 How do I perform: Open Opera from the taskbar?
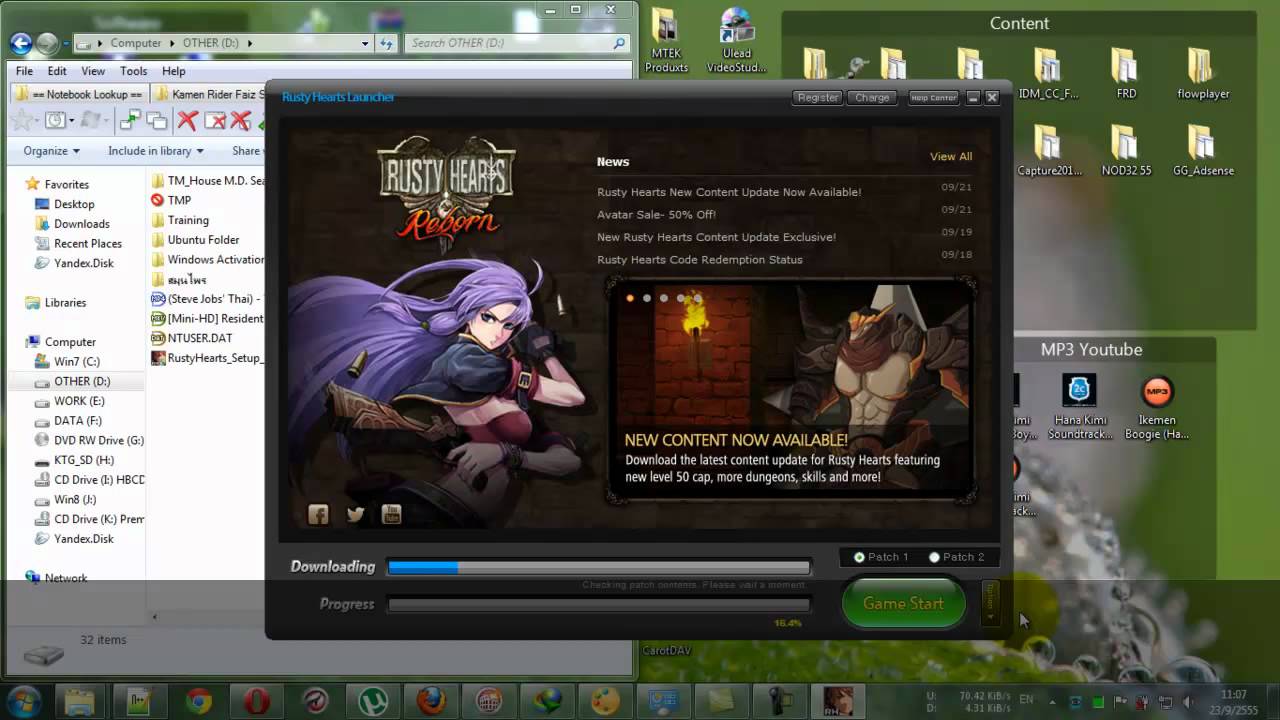[256, 701]
